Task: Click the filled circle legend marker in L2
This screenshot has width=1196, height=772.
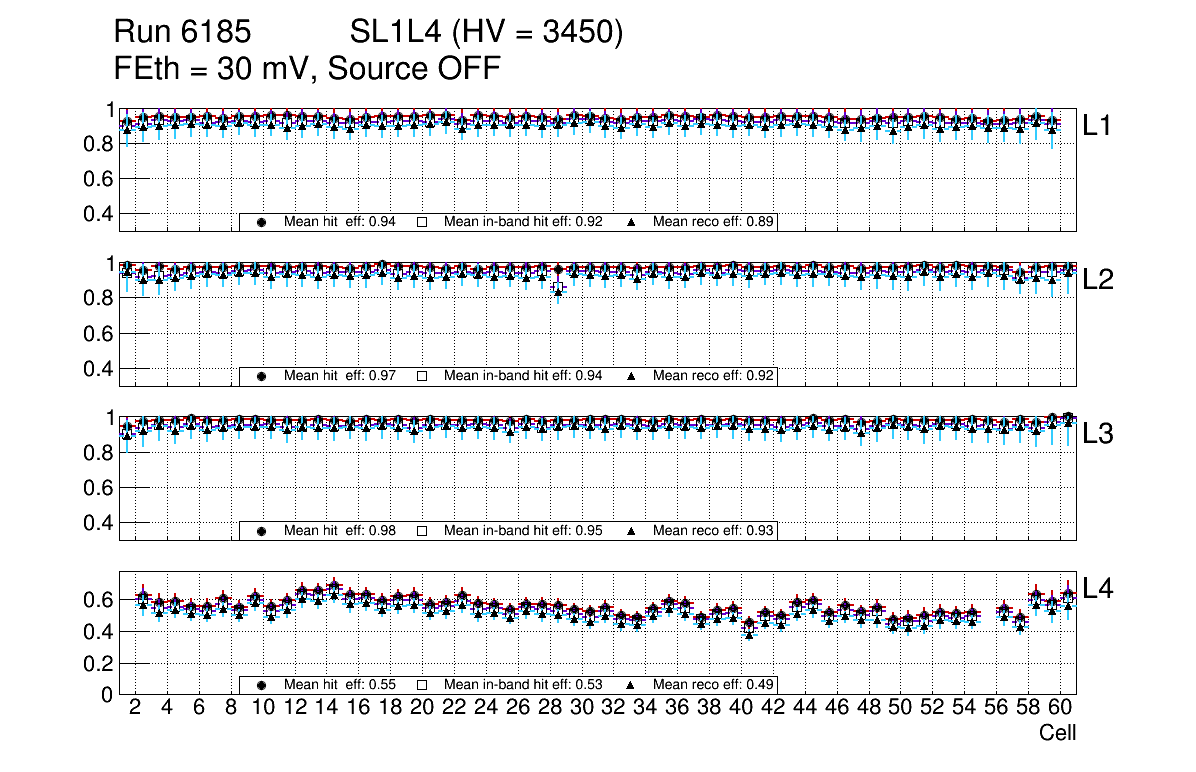Action: coord(262,376)
